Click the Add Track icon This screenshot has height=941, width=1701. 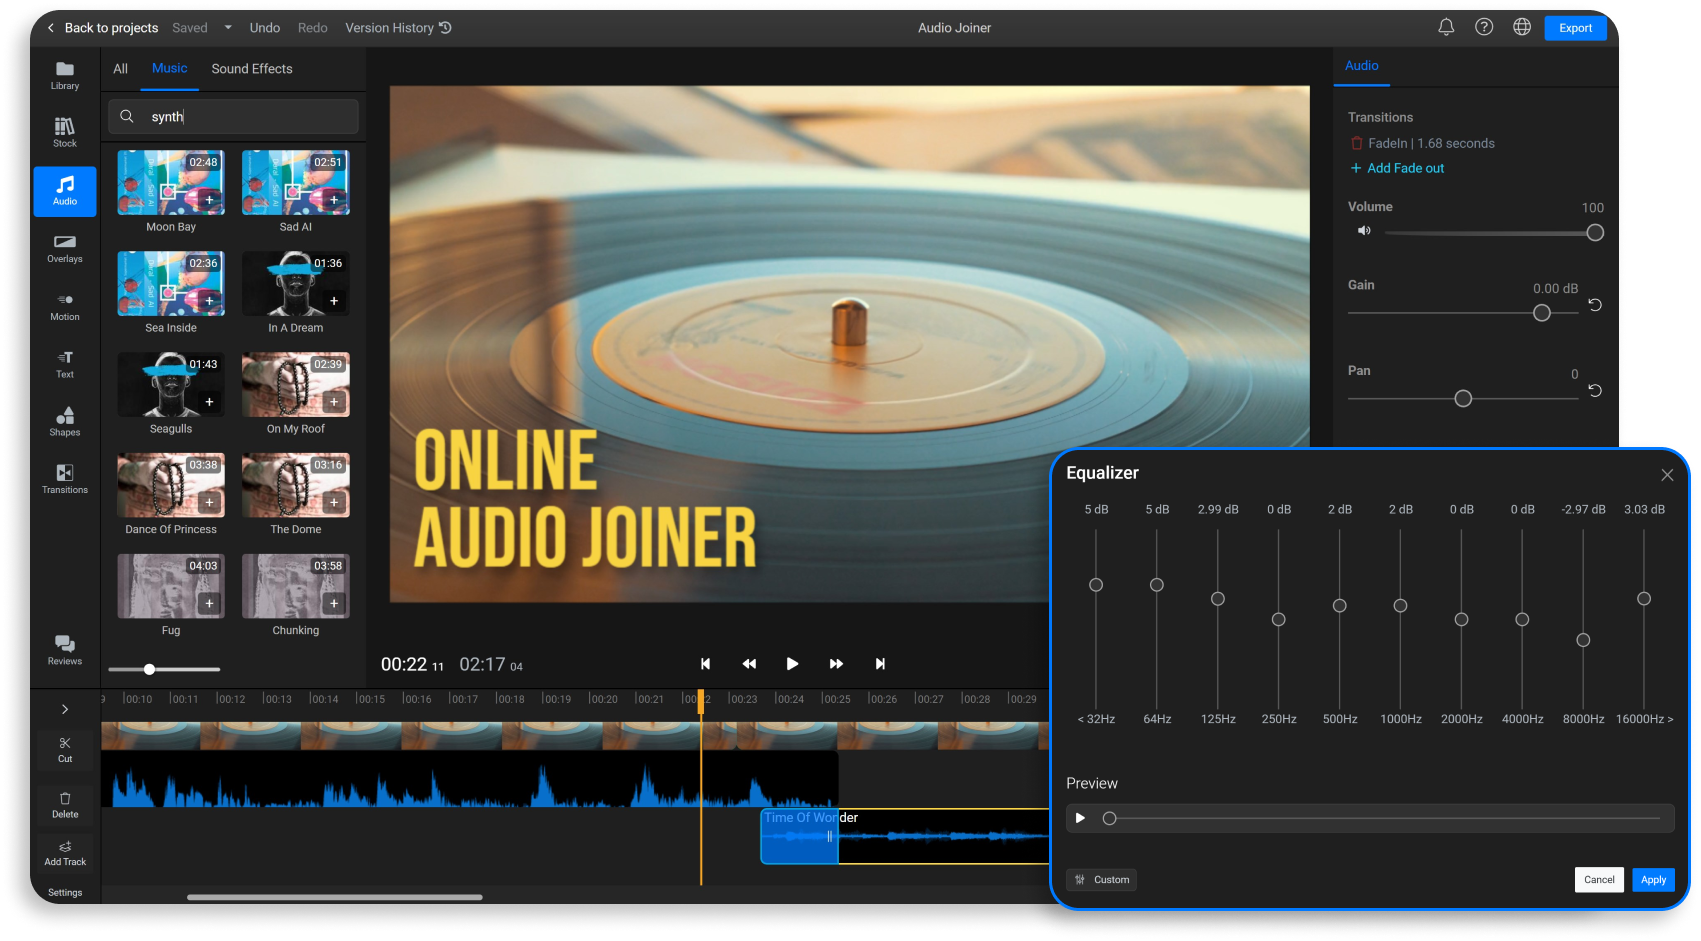[64, 847]
